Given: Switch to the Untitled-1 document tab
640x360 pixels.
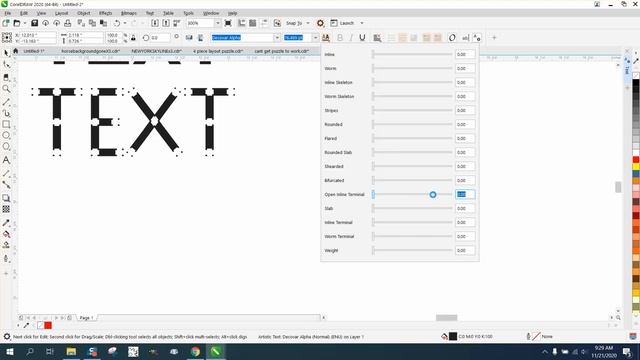Looking at the screenshot, I should 34,51.
